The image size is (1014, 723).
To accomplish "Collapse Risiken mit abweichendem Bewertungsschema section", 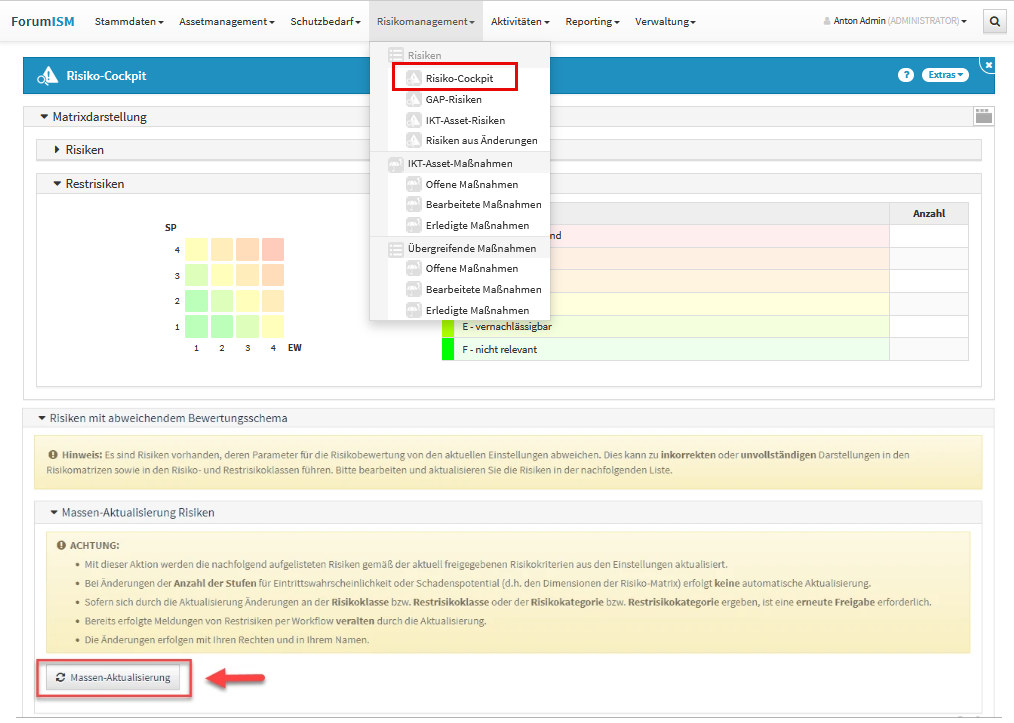I will 42,418.
